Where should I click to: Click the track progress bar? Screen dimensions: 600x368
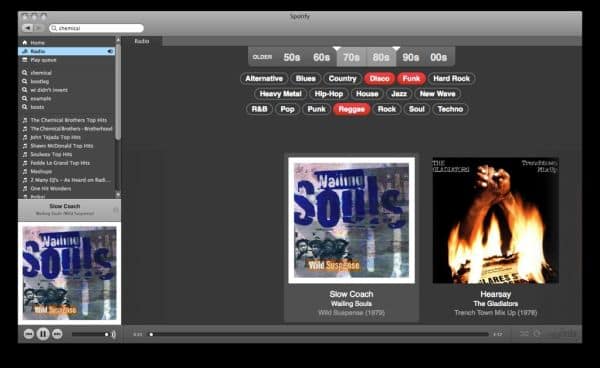coord(319,334)
